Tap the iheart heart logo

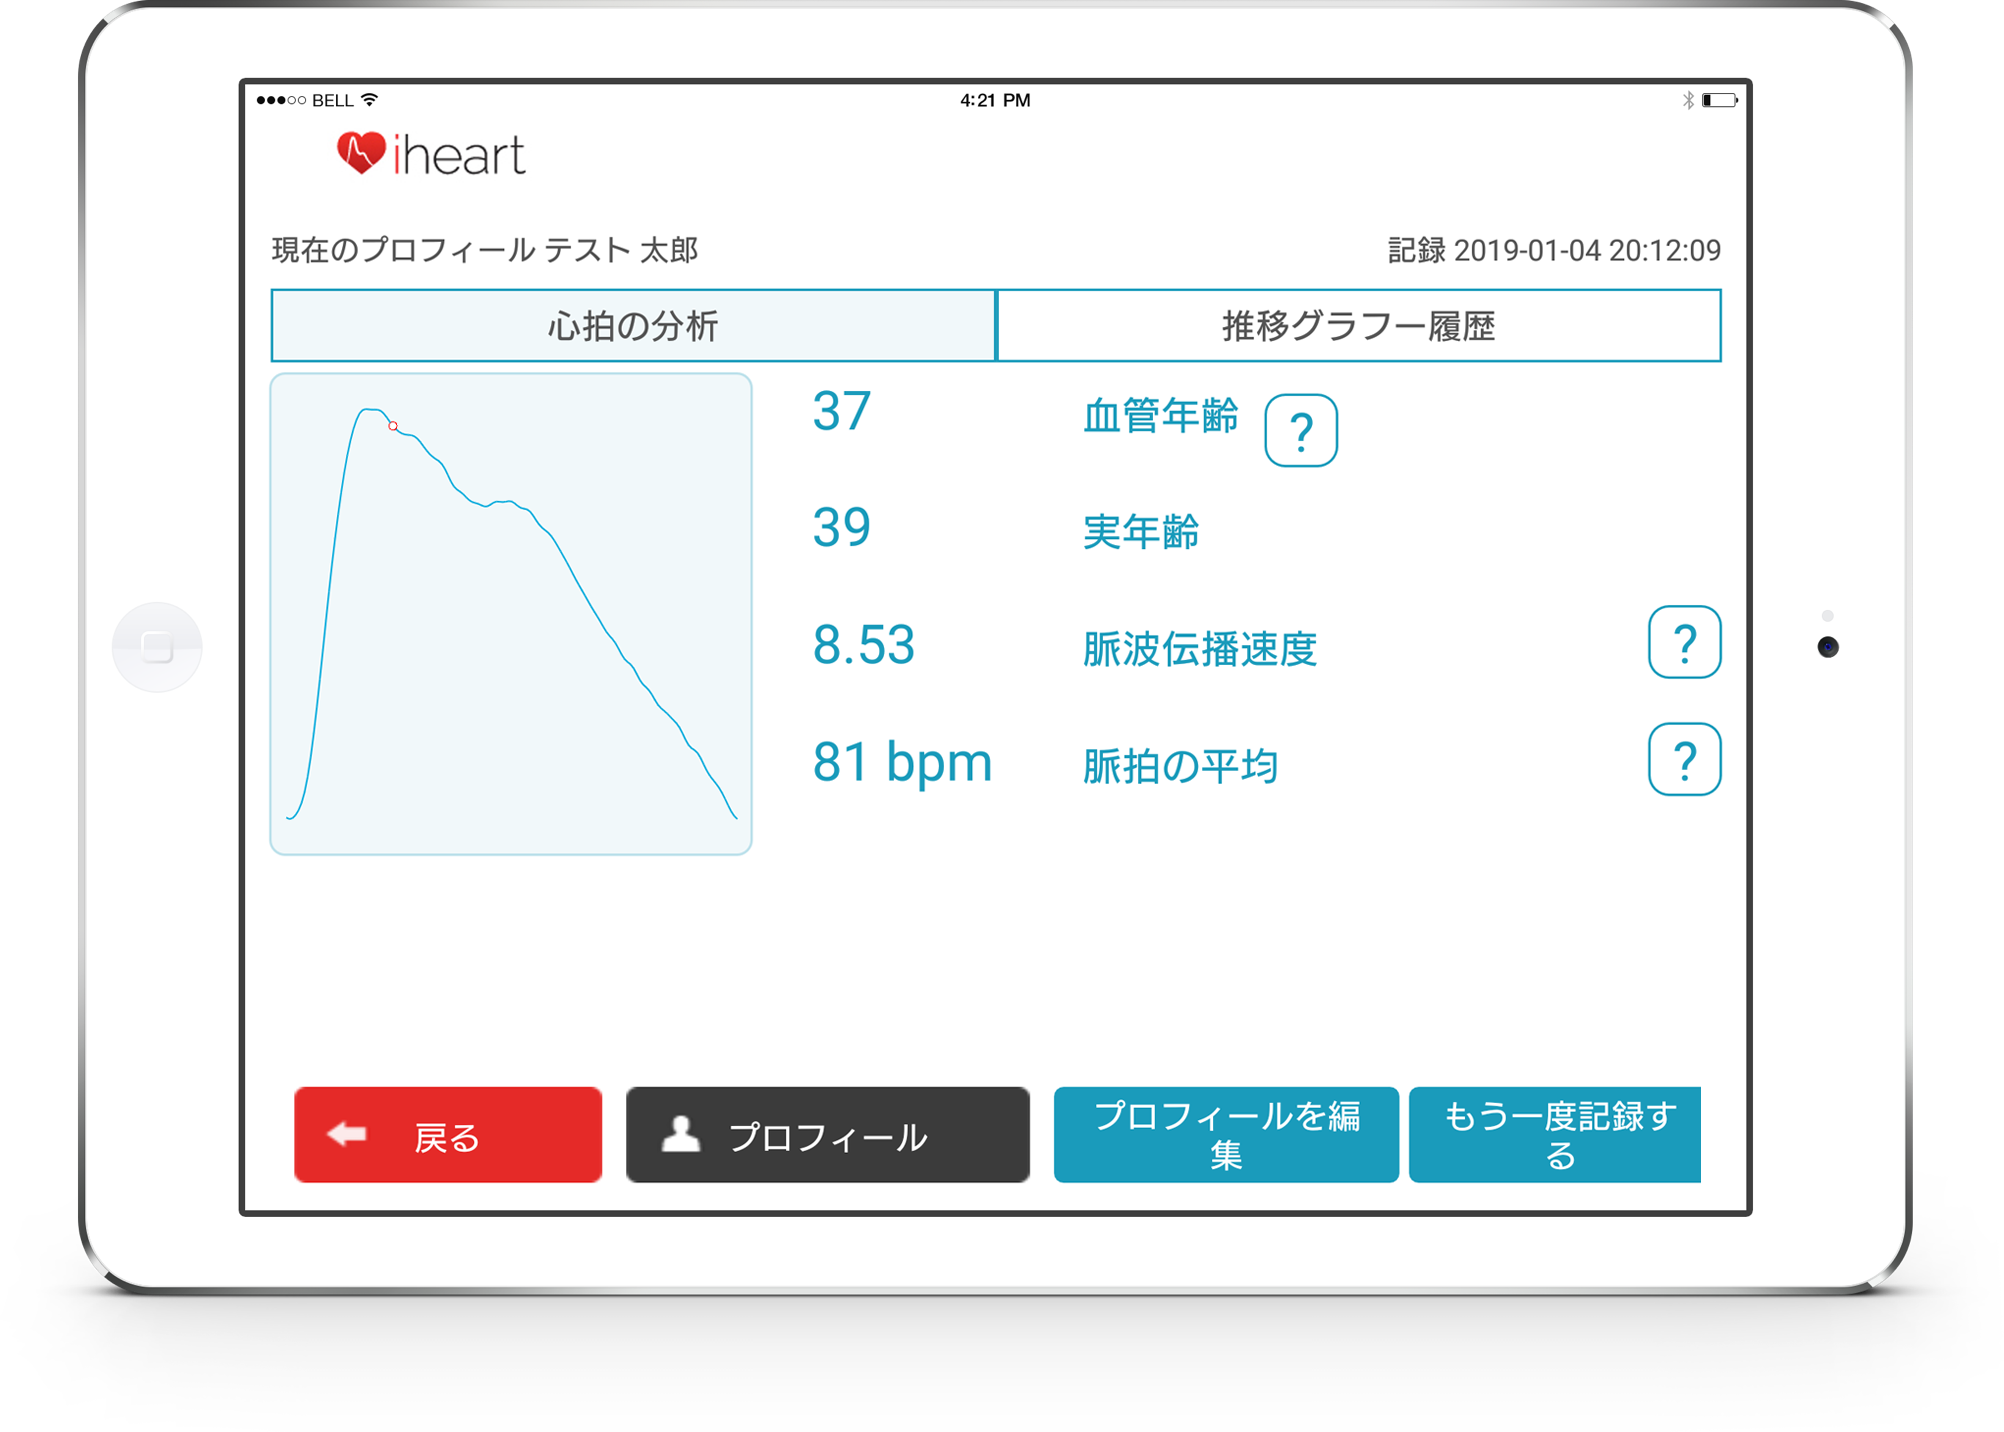[x=360, y=153]
